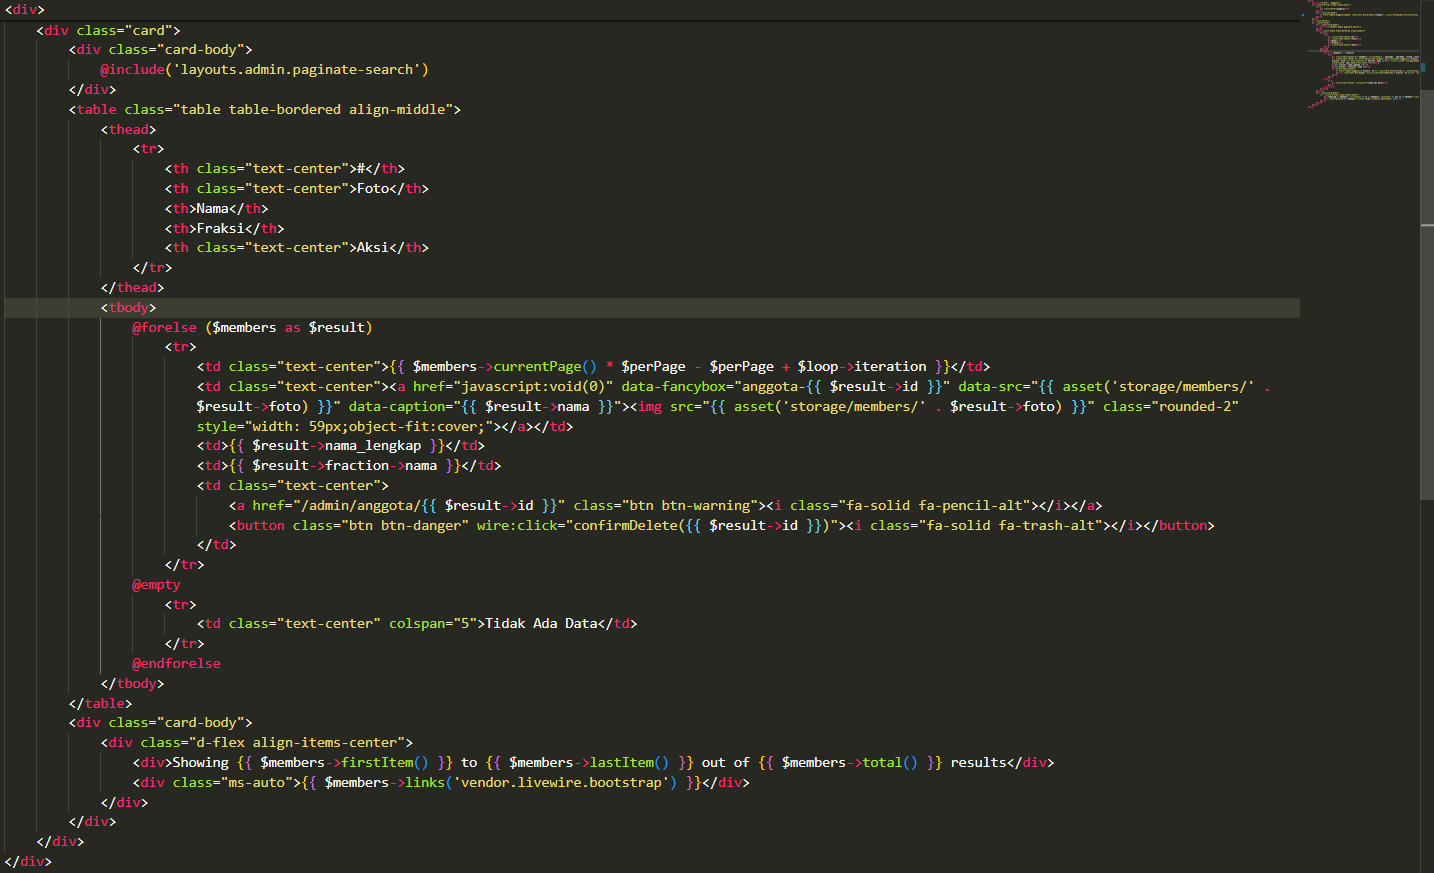Click the vertical scrollbar track
Image resolution: width=1434 pixels, height=873 pixels.
coord(1427,400)
